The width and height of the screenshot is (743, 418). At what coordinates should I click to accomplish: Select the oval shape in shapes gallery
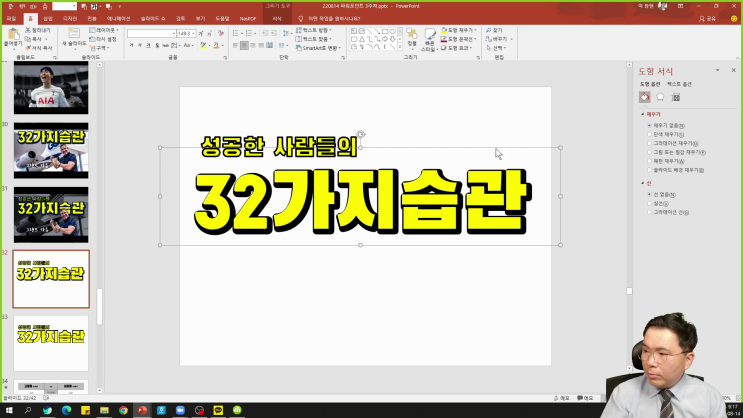(x=392, y=31)
